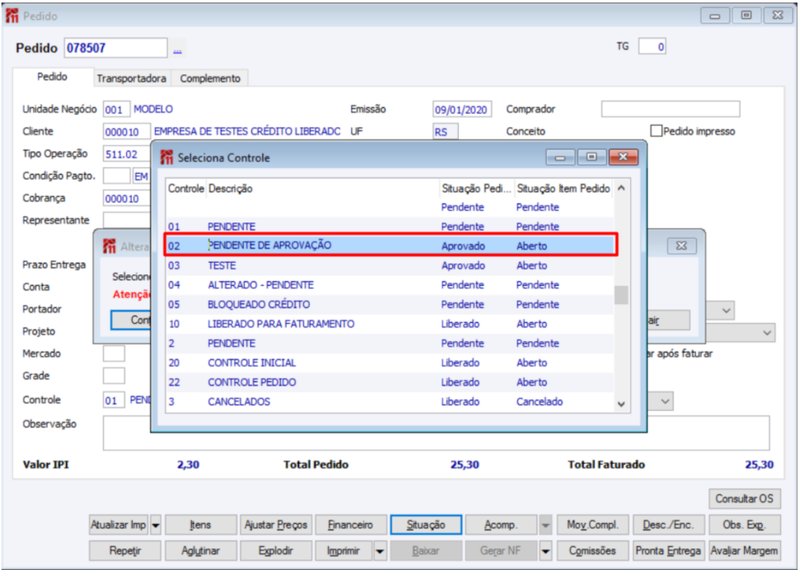The image size is (800, 570).
Task: Click the Situação button
Action: (x=426, y=525)
